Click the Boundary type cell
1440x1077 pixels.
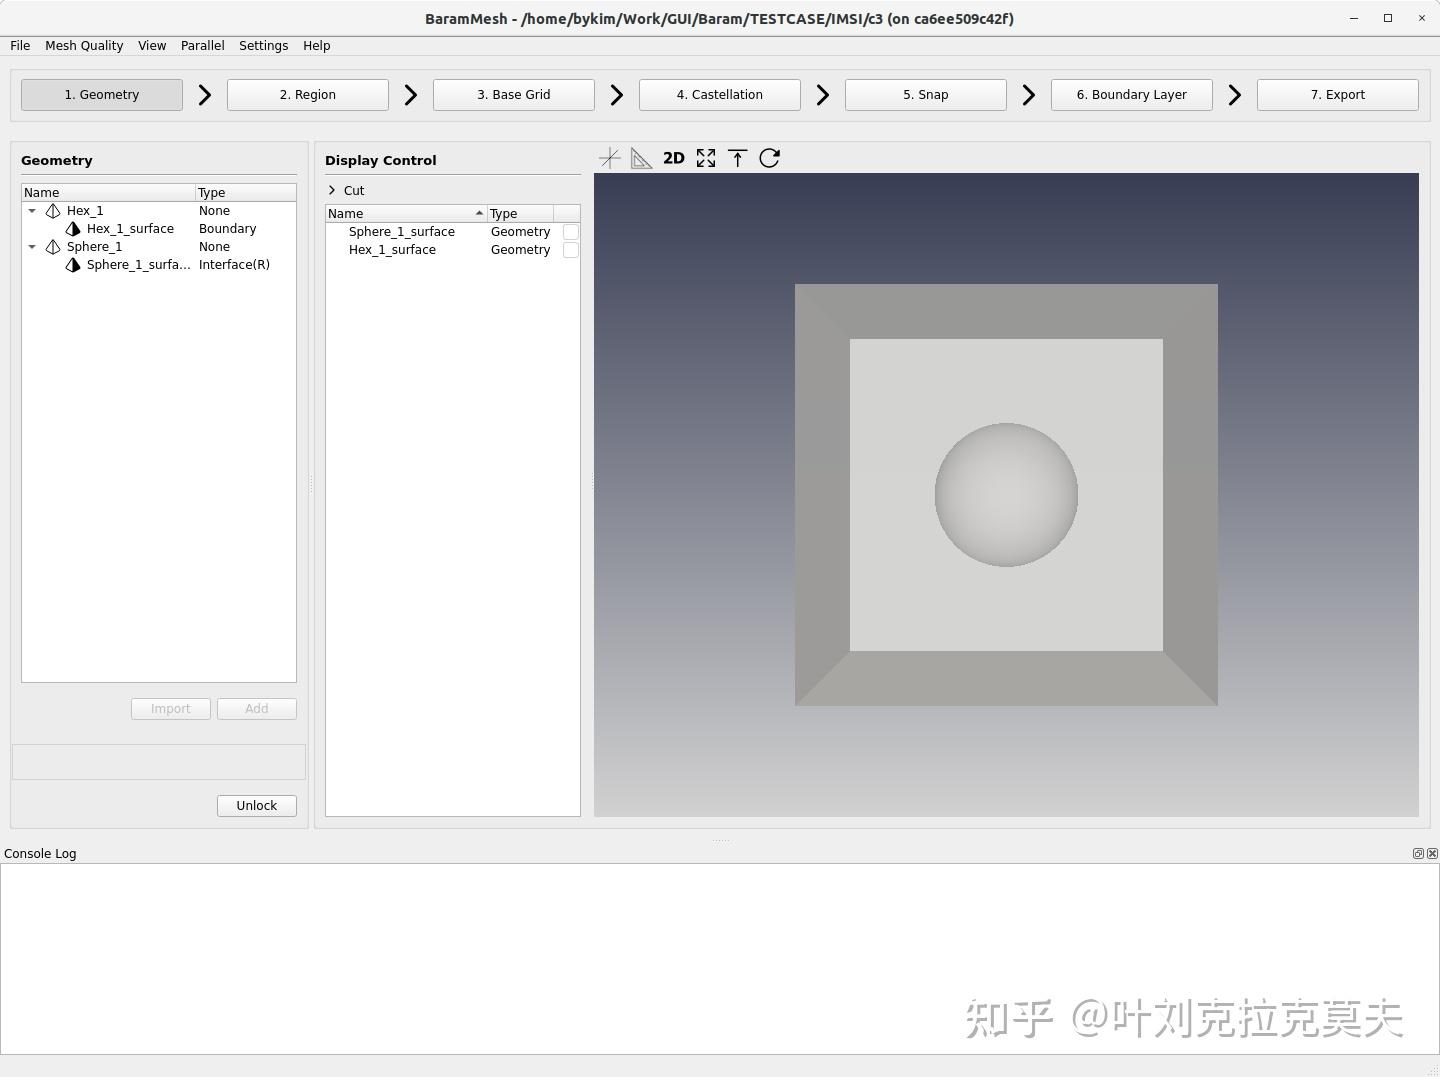227,229
